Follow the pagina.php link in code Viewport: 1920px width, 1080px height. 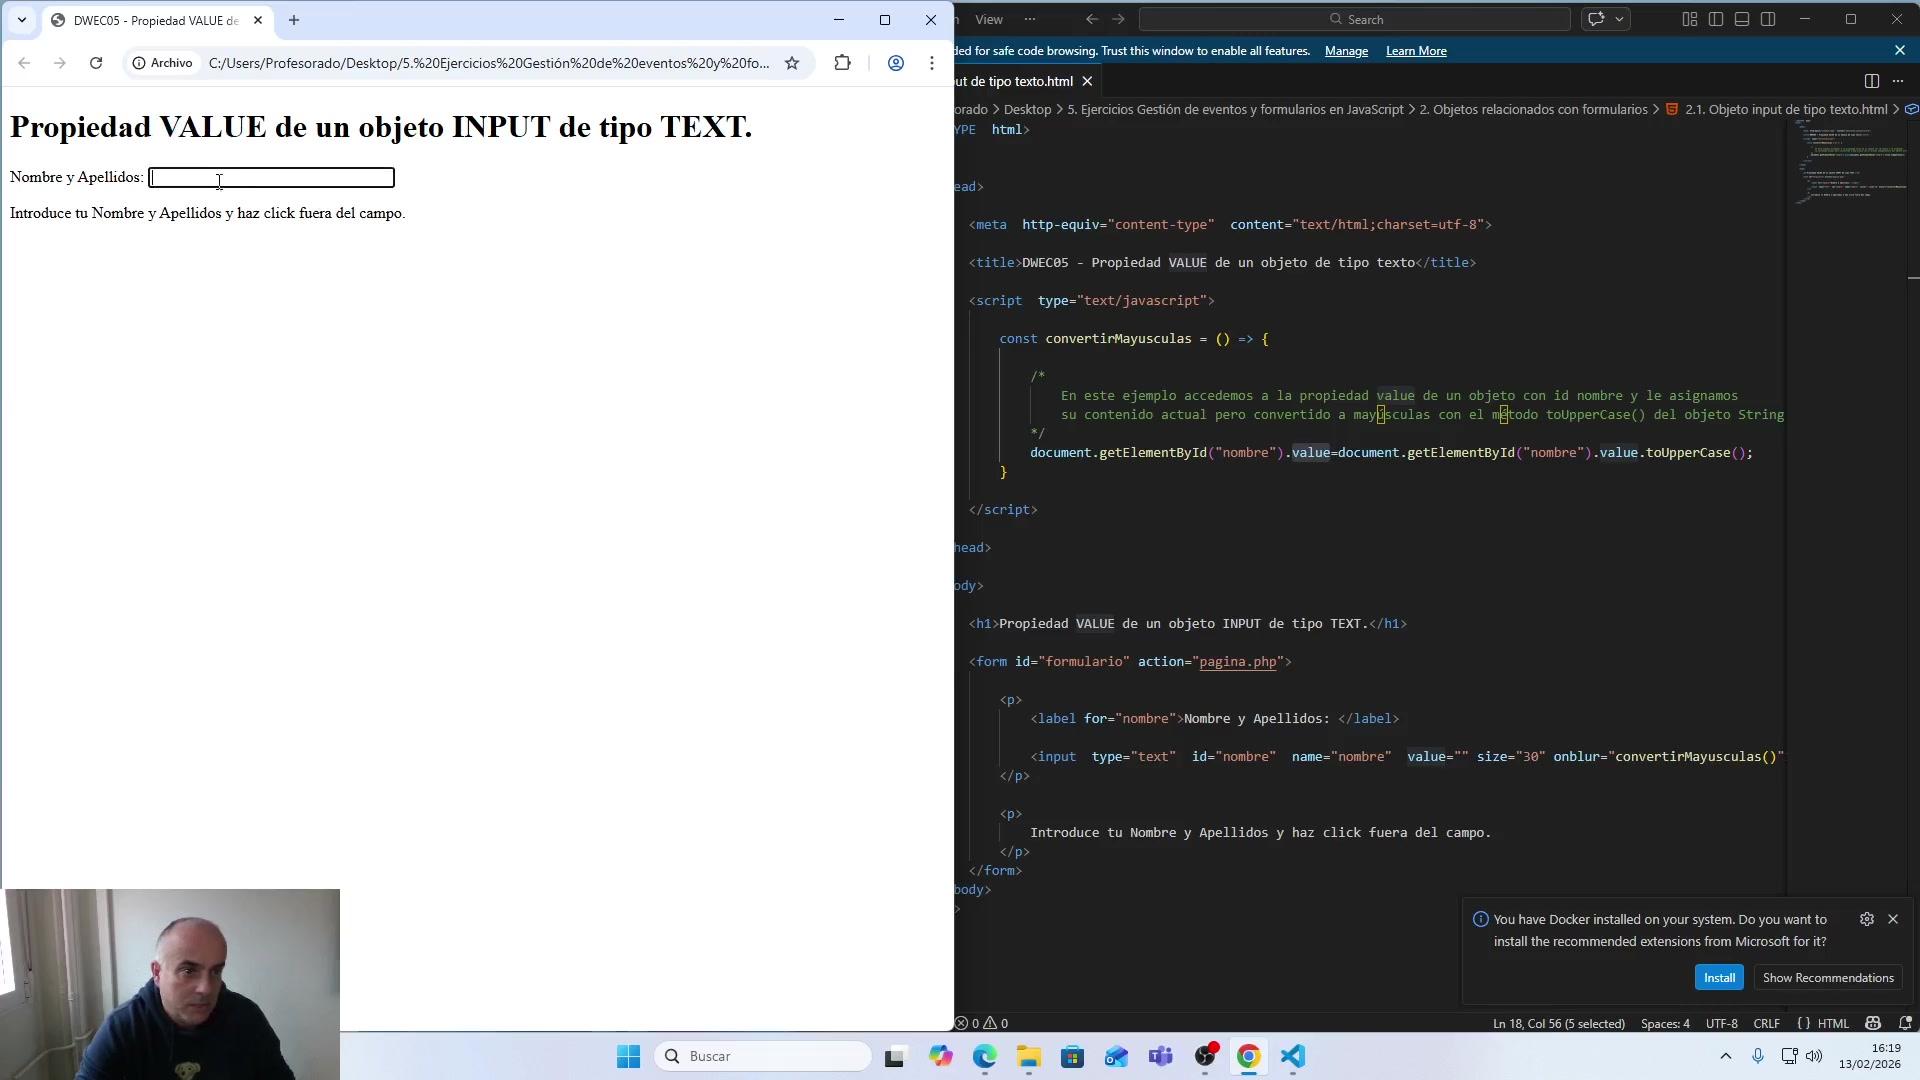click(1238, 662)
